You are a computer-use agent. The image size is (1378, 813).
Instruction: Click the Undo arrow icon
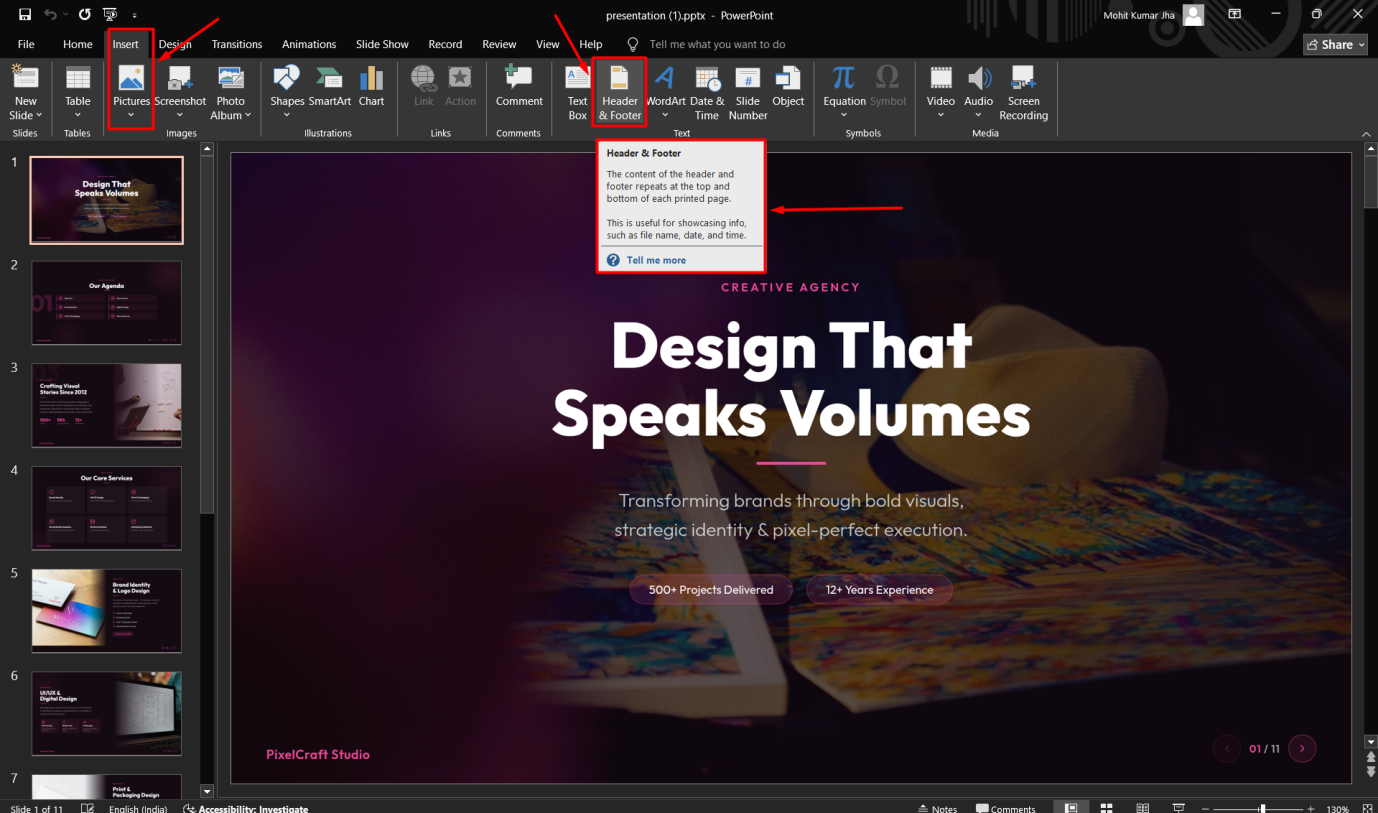click(50, 15)
